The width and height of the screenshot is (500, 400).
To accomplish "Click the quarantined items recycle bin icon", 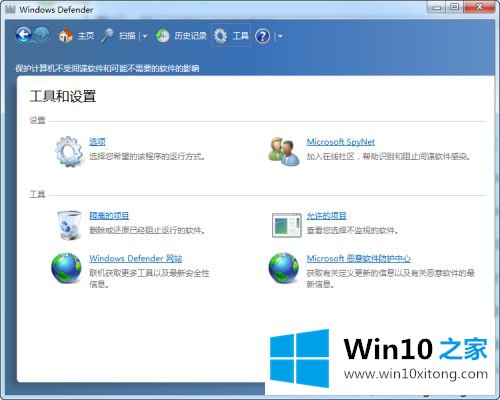I will click(x=69, y=225).
